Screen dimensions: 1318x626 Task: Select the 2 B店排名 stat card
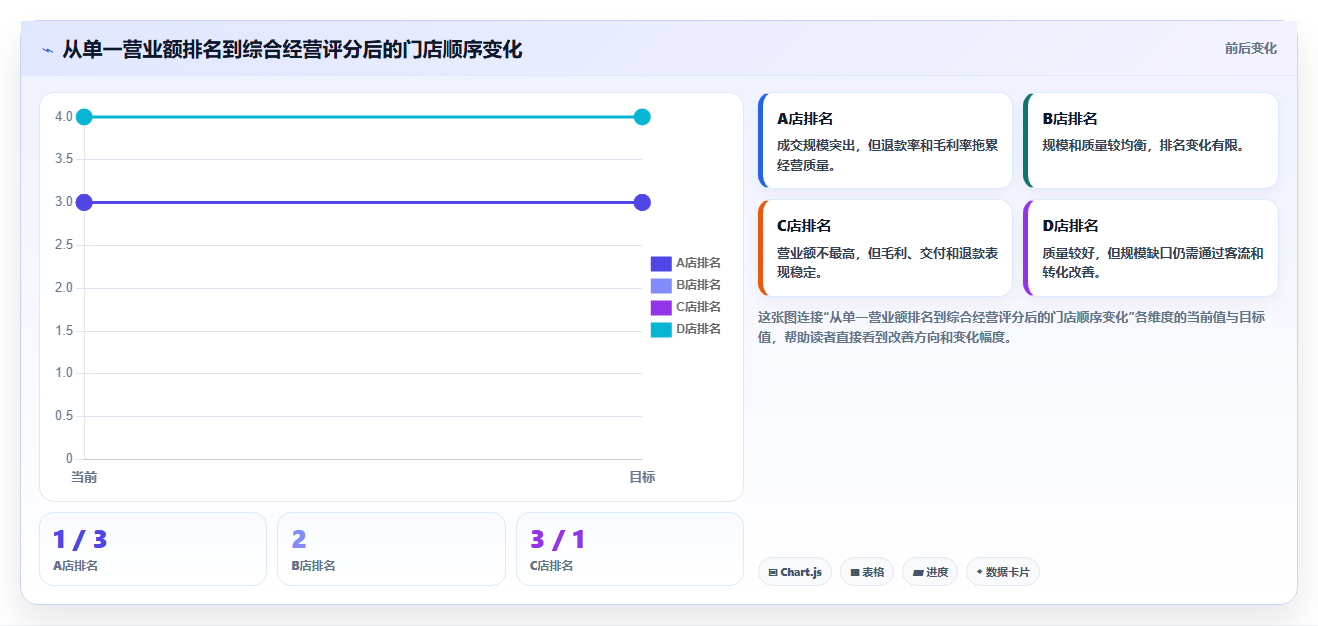click(x=391, y=549)
